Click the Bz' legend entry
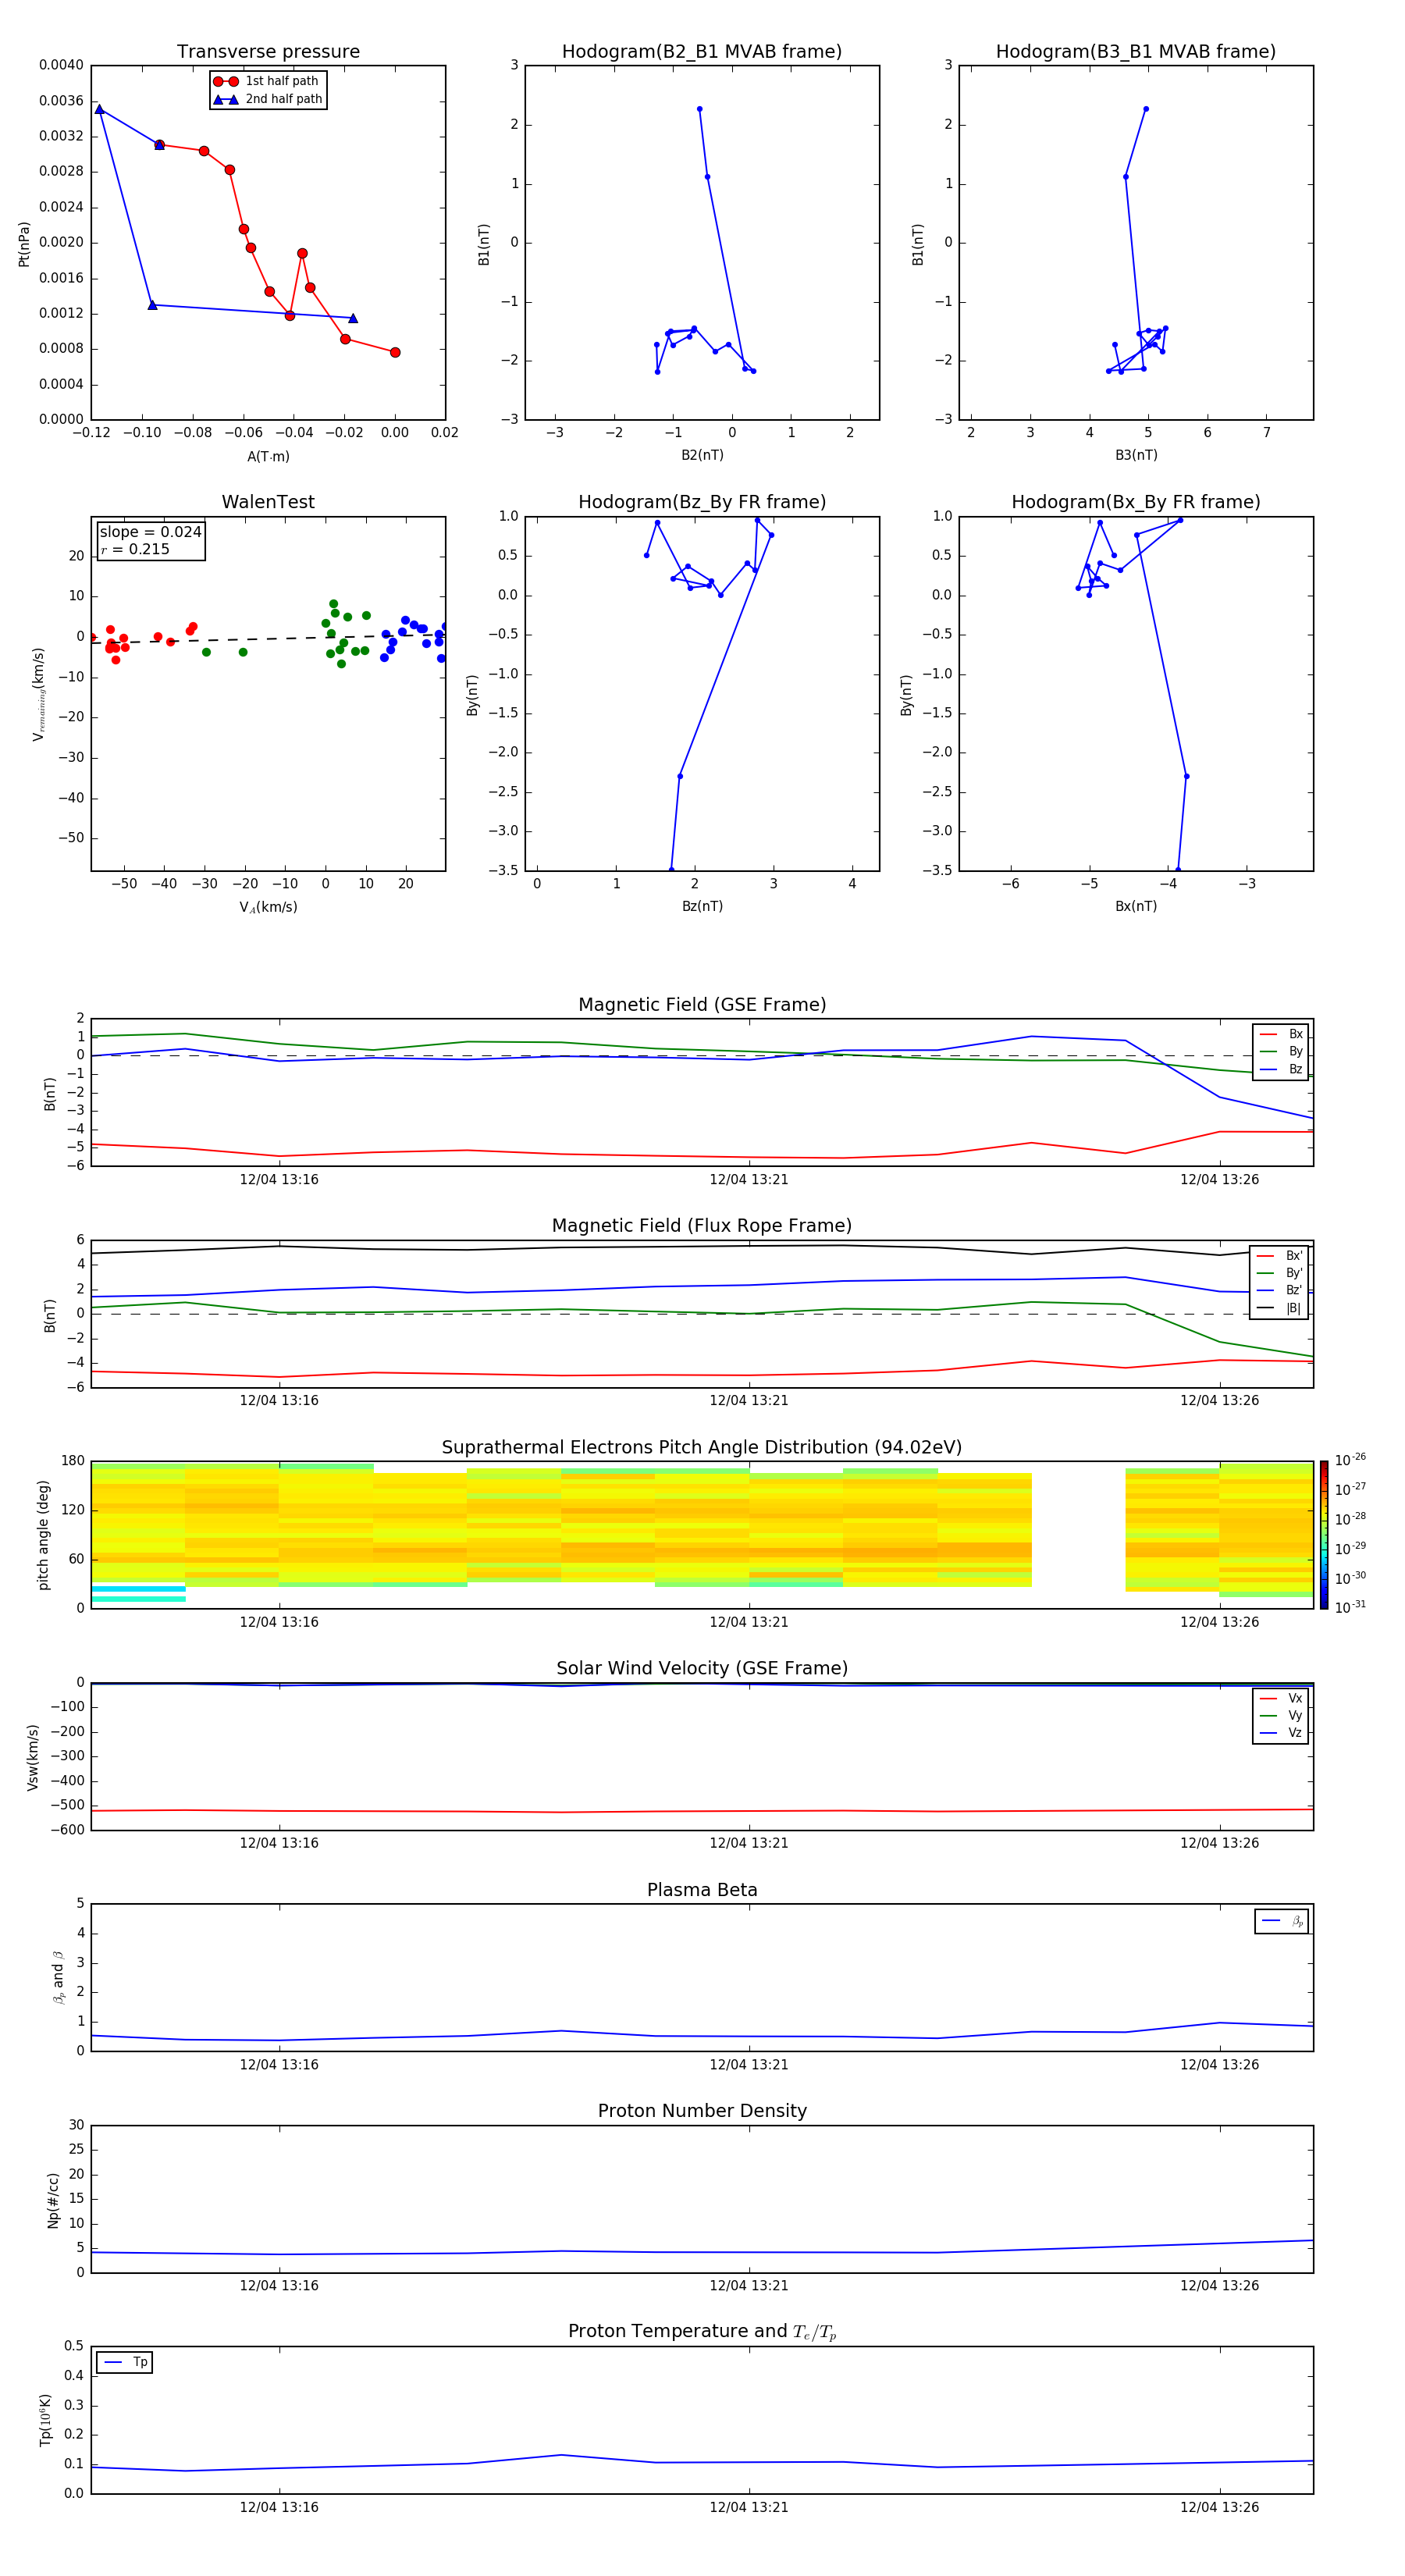 coord(1280,1290)
